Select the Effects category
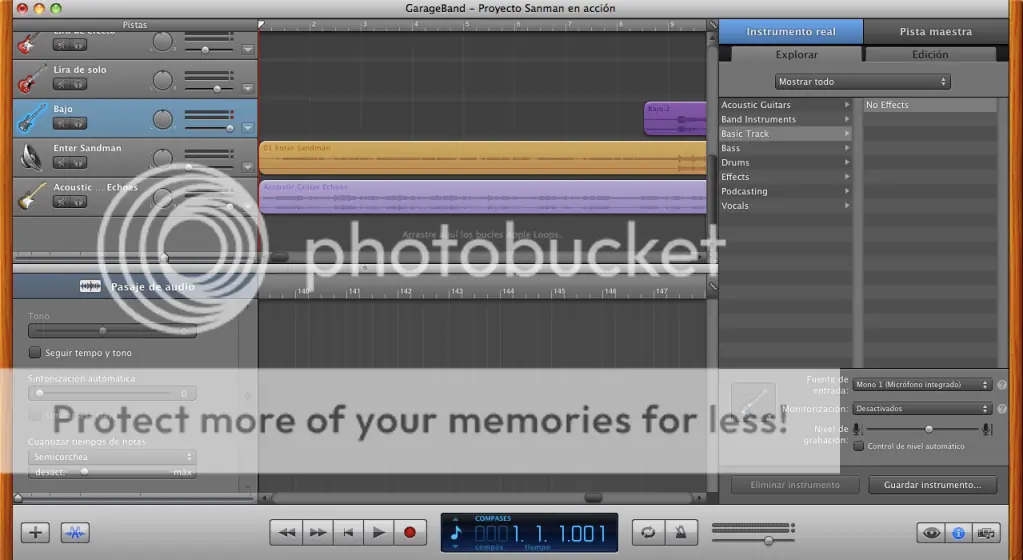Image resolution: width=1023 pixels, height=560 pixels. click(786, 176)
